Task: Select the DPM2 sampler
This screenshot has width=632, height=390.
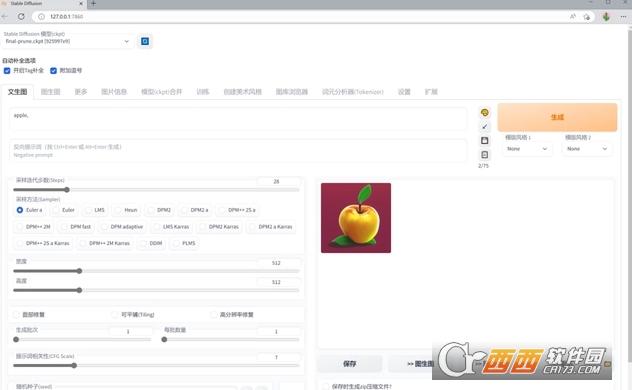Action: coord(151,210)
